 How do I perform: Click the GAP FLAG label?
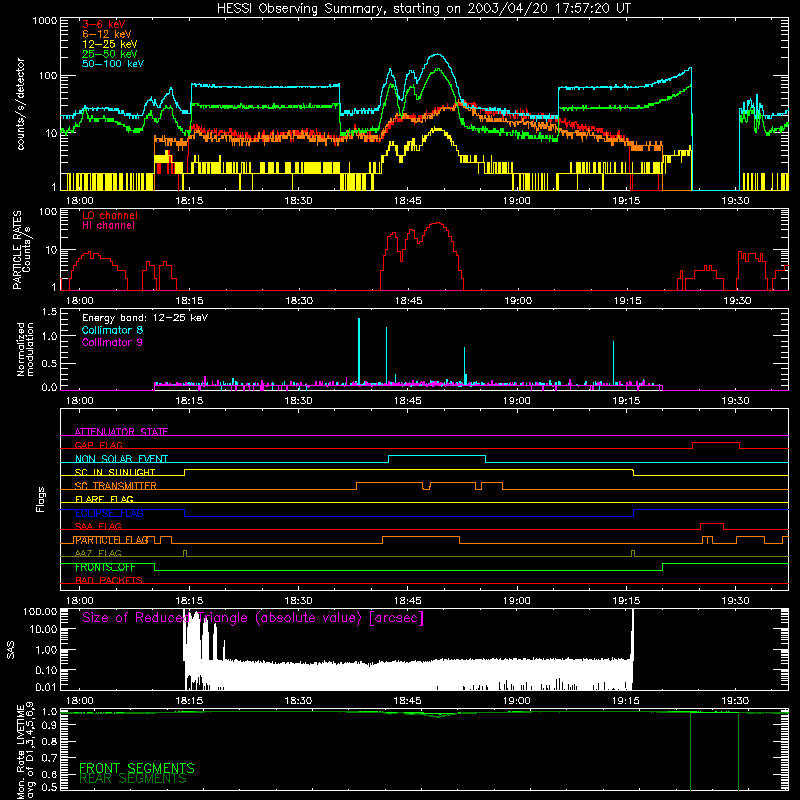[x=98, y=445]
